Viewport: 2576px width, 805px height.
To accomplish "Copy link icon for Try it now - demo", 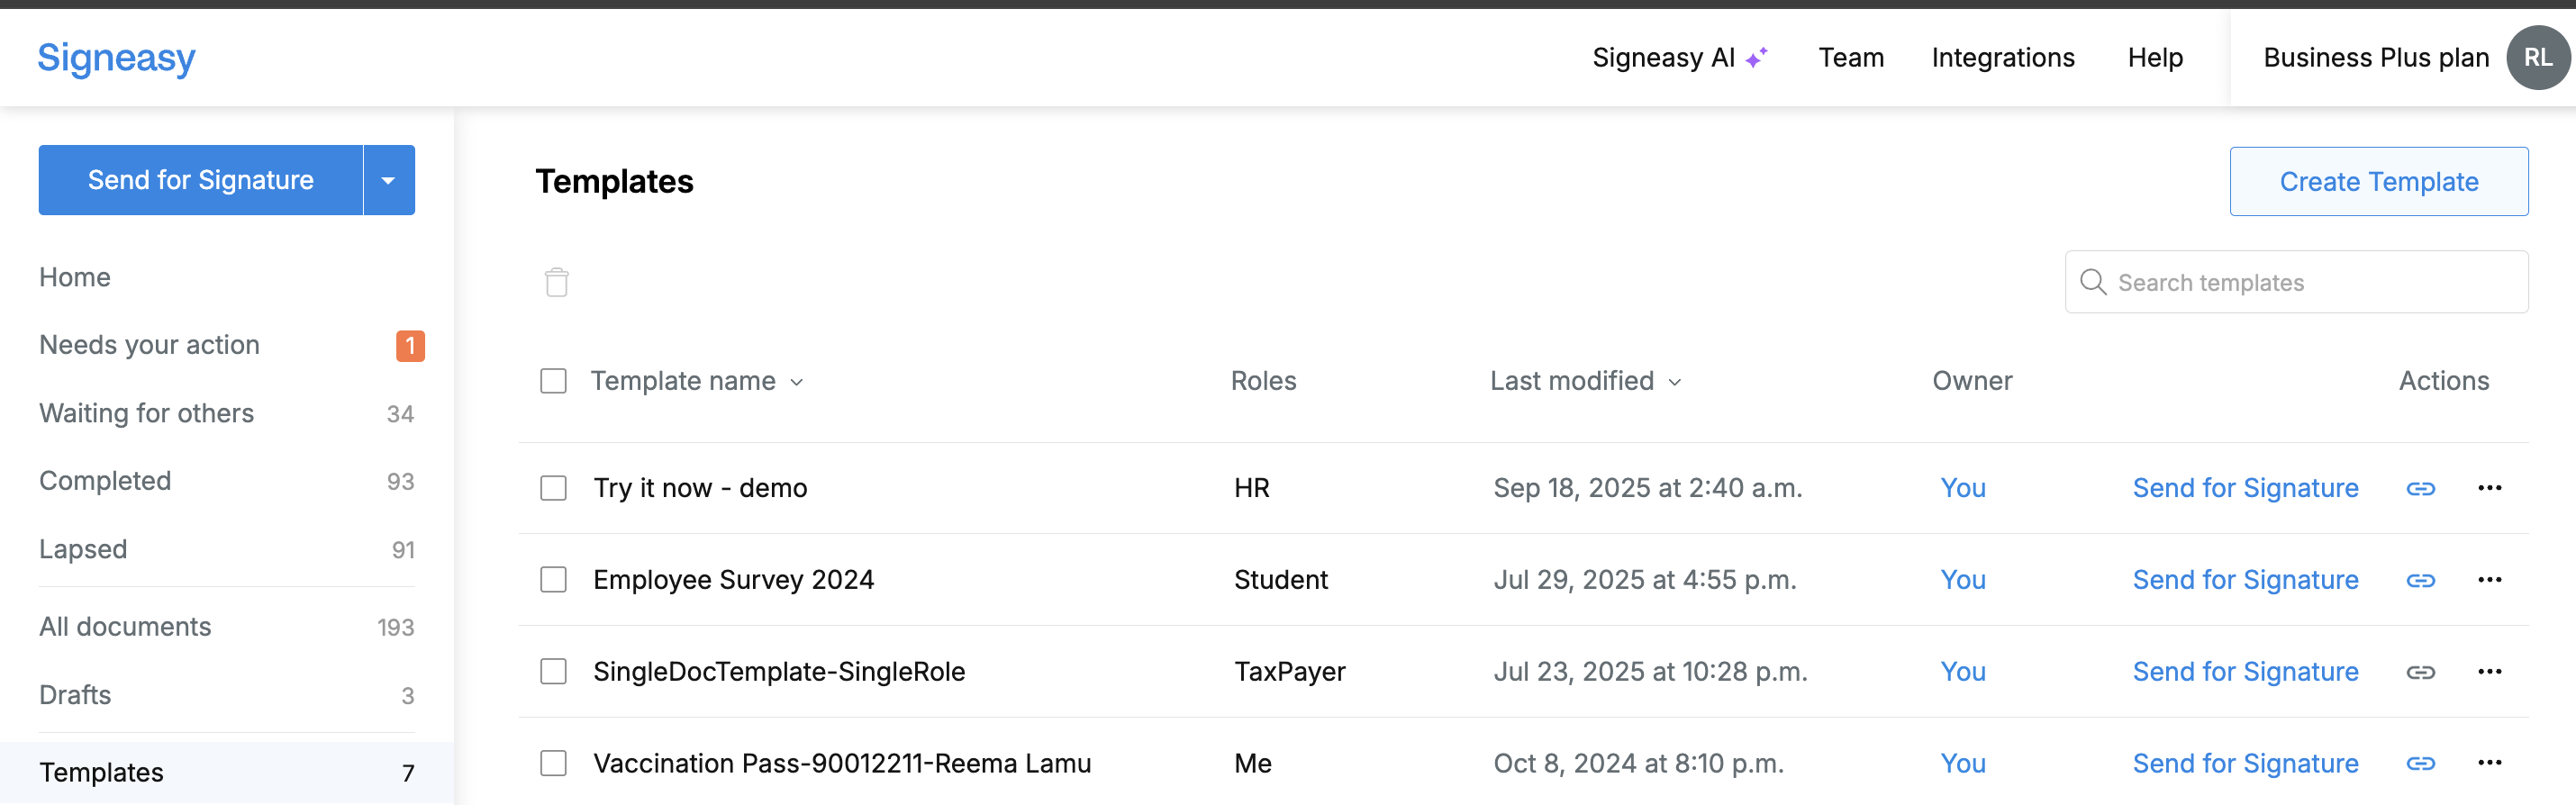I will [2420, 488].
